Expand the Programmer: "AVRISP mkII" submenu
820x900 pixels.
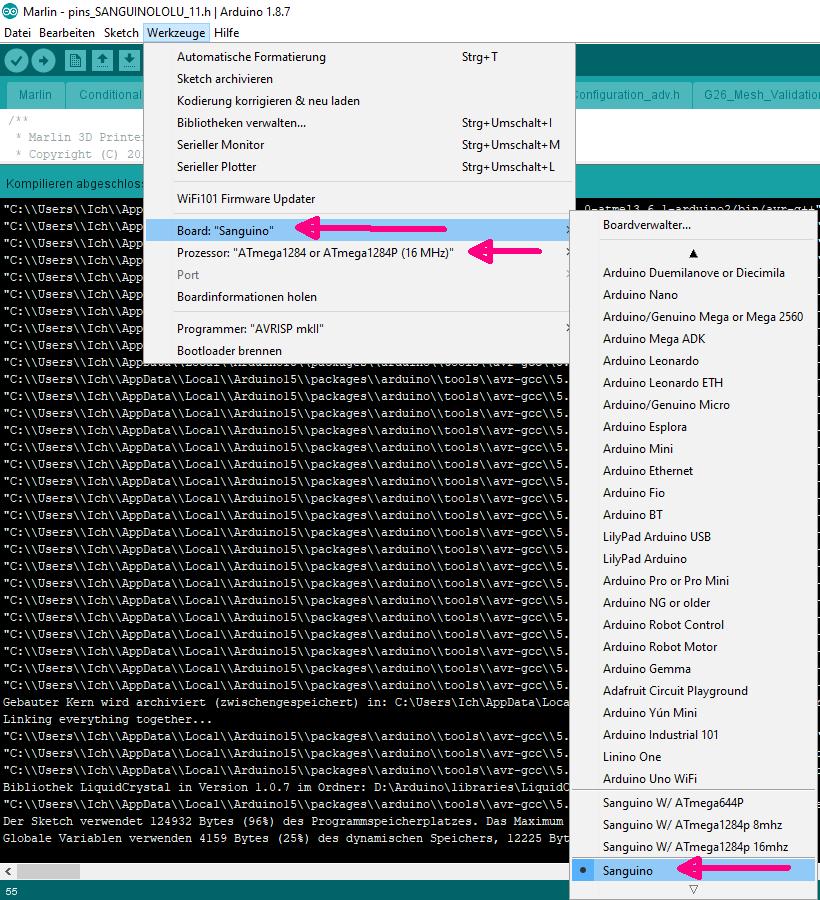[358, 329]
